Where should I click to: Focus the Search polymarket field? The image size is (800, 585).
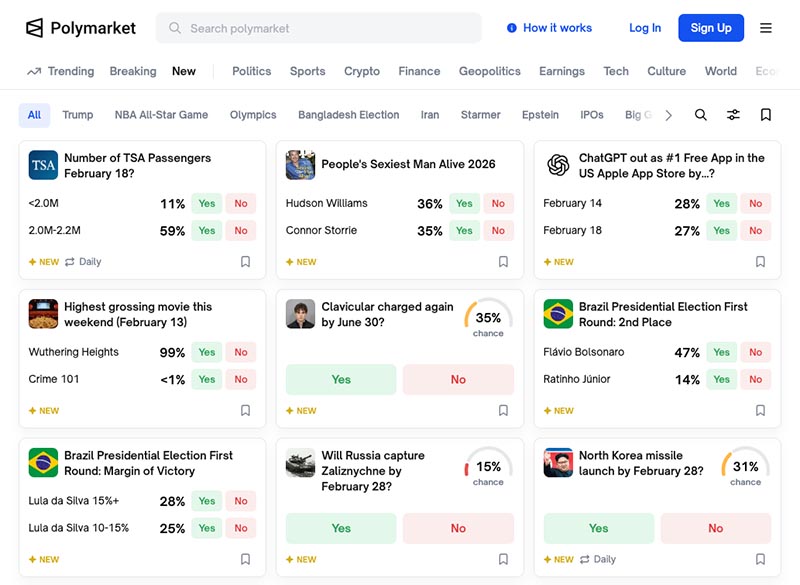(x=318, y=28)
